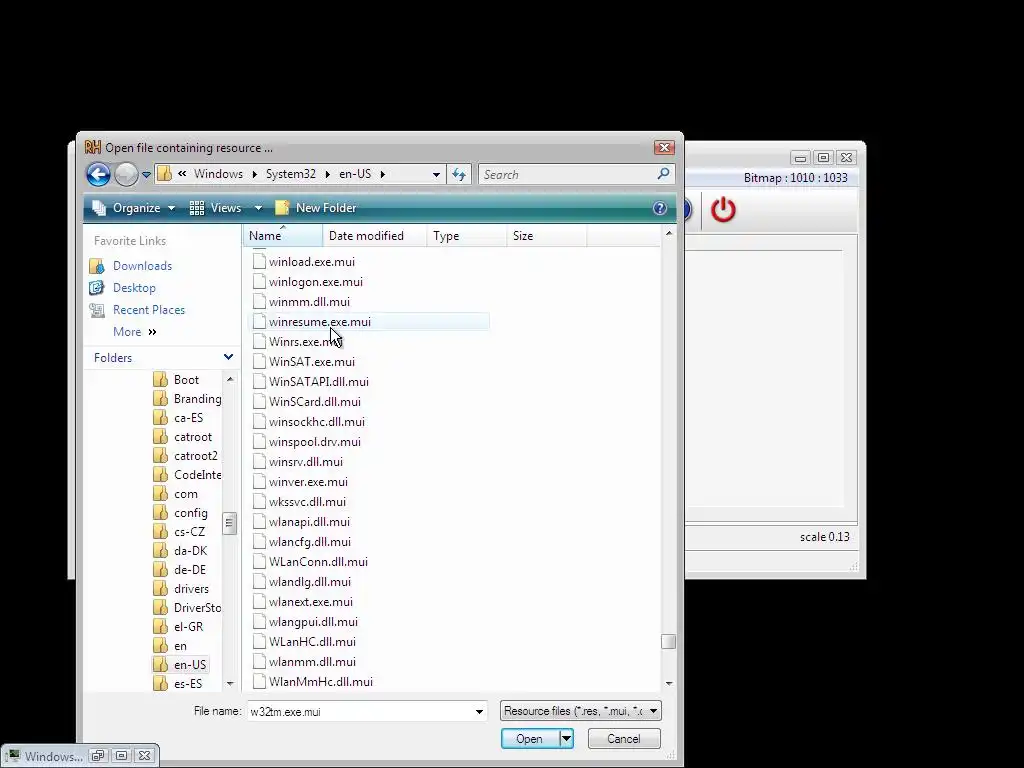Select the file winver.exe.mui
The image size is (1024, 768).
pos(308,482)
